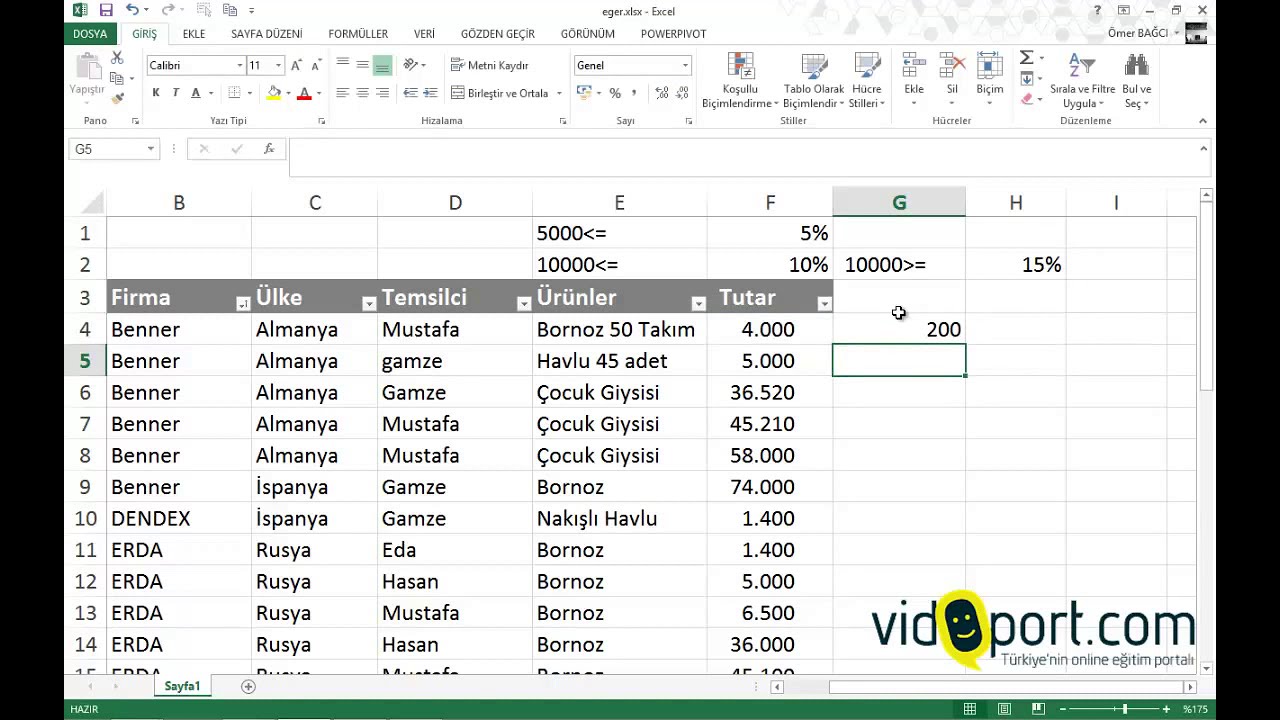The image size is (1280, 720).
Task: Click the Copy icon in Pano group
Action: 117,78
